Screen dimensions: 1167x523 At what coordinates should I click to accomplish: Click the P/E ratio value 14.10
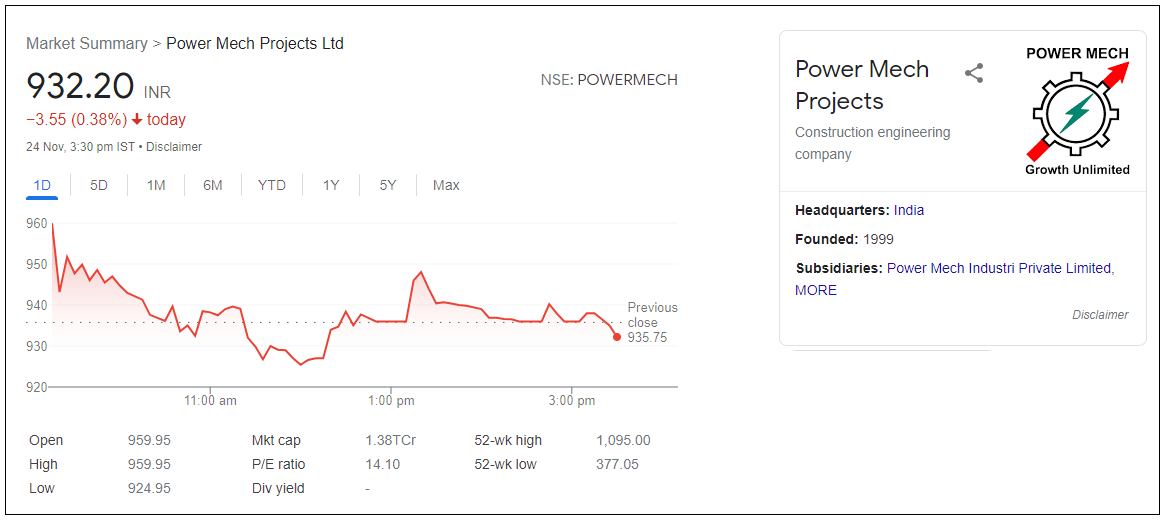(x=383, y=464)
